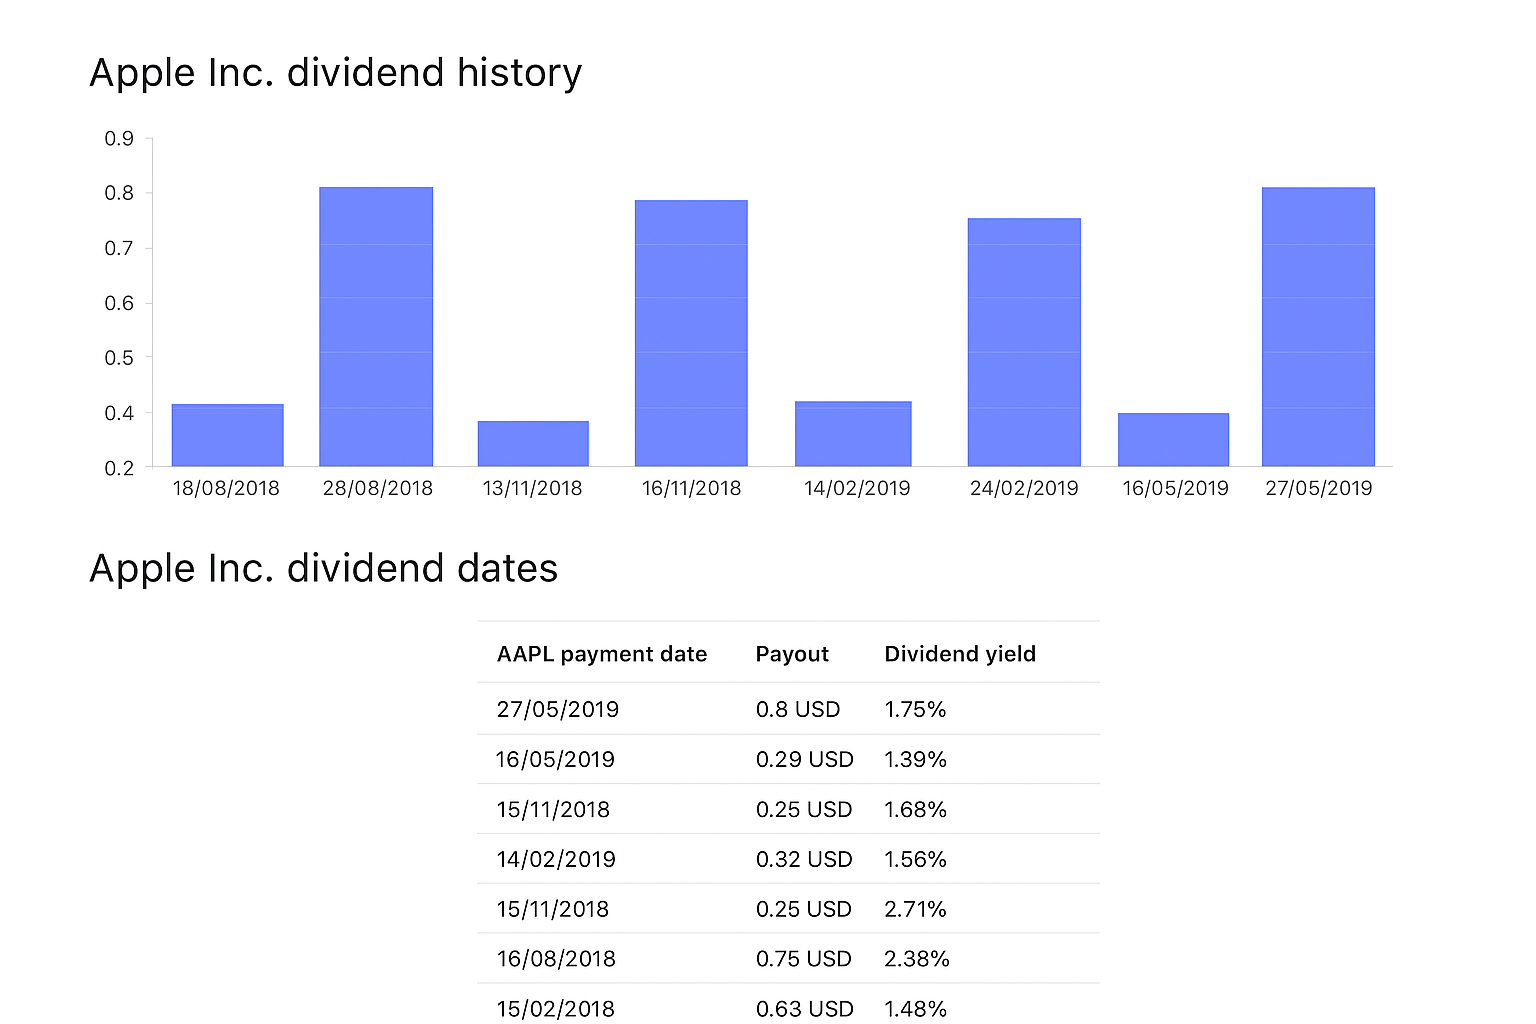Click the 15/02/2018 payment date cell
1536x1024 pixels.
[x=556, y=1009]
